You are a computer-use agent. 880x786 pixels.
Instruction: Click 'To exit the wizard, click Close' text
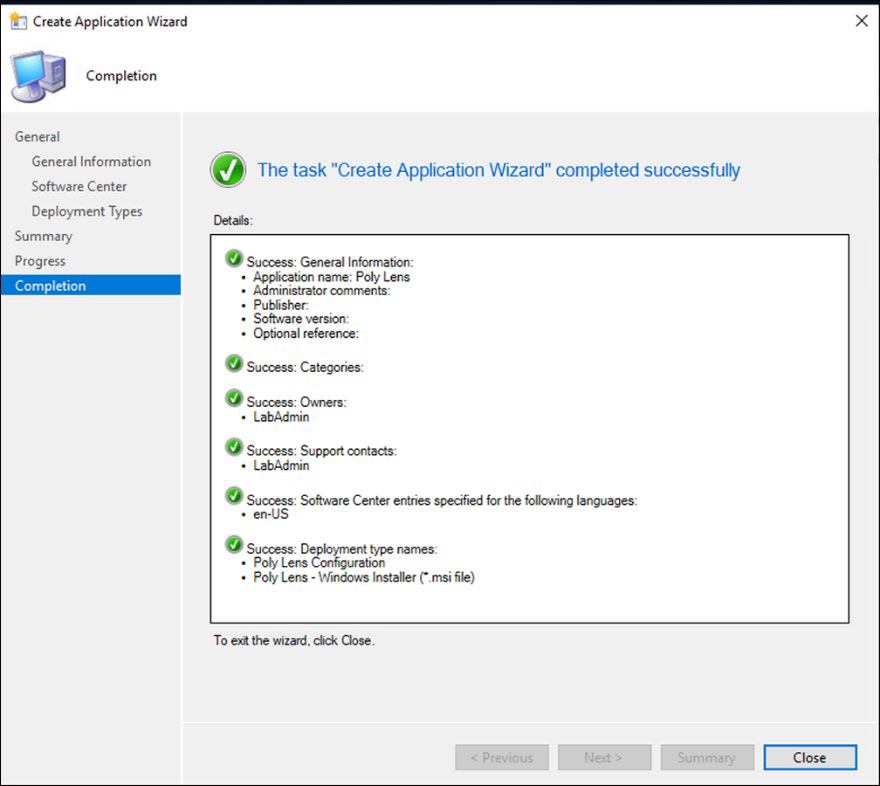(294, 640)
